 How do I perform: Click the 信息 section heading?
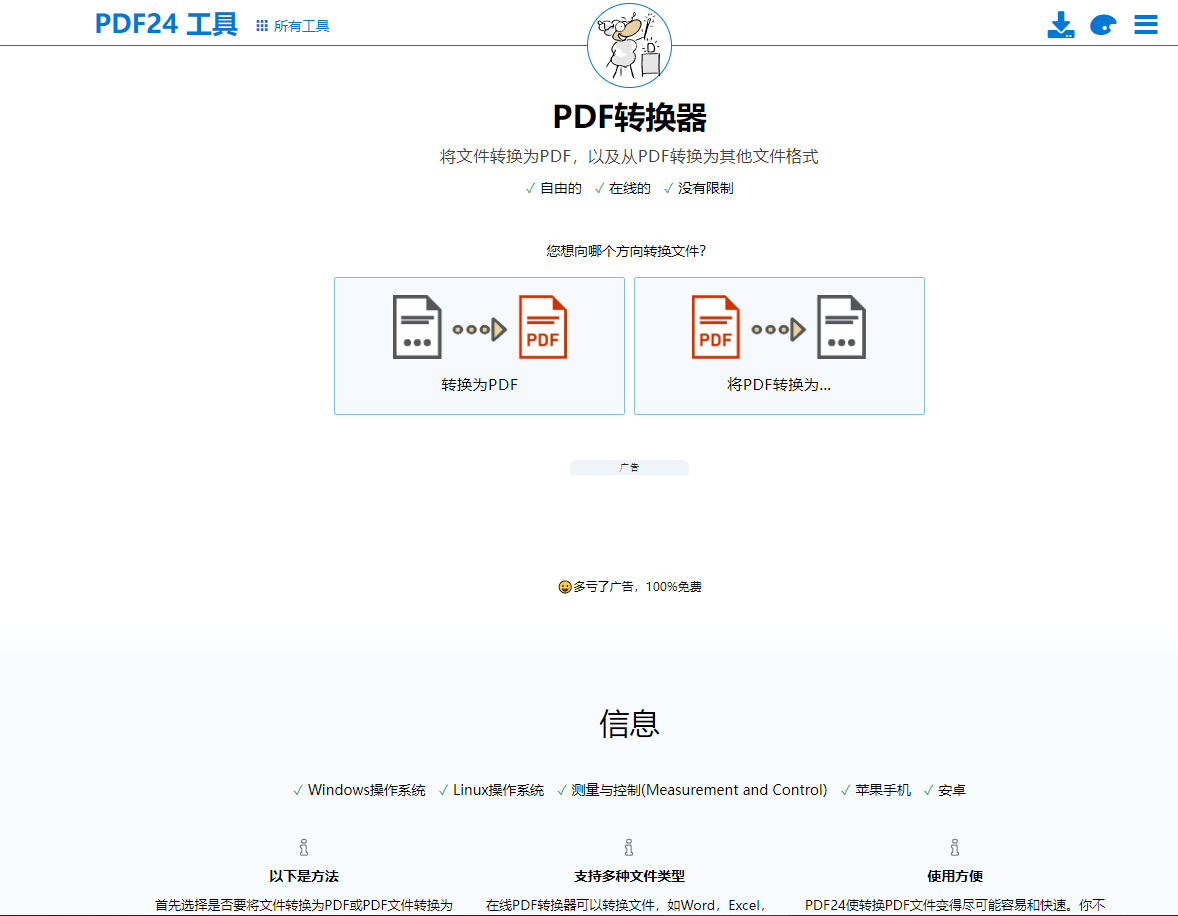point(629,724)
